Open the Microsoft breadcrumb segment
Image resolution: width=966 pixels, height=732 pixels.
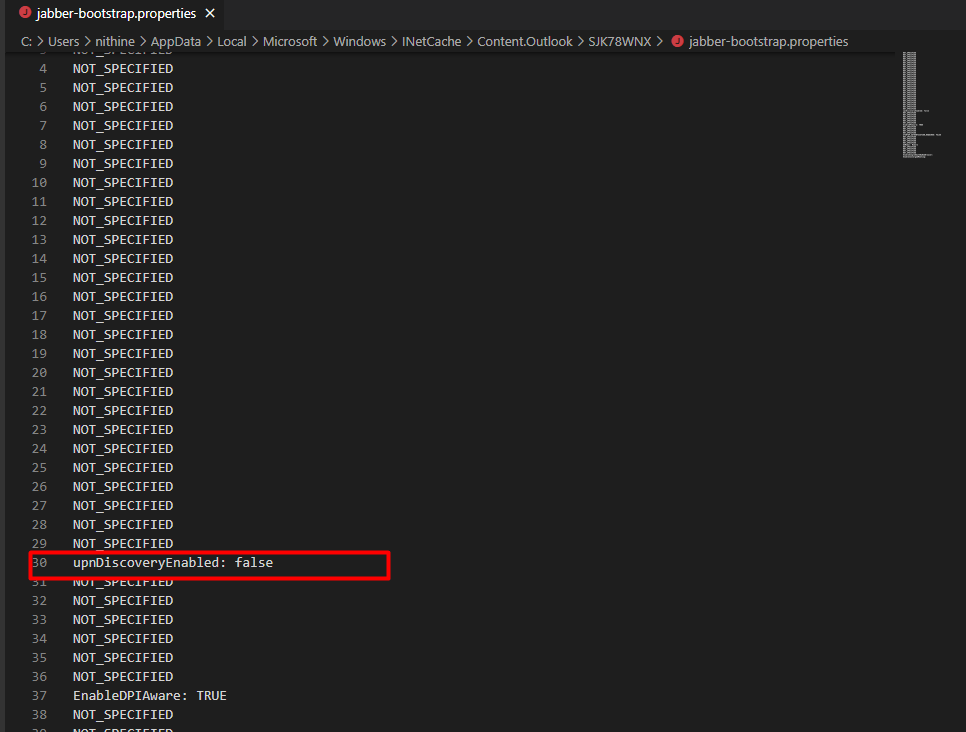[290, 41]
